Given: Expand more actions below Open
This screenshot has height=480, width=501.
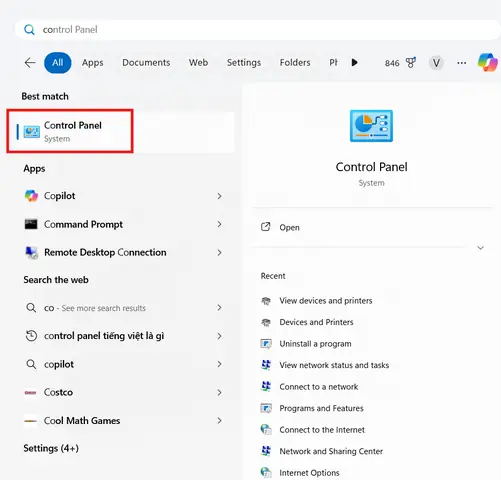Looking at the screenshot, I should [x=480, y=248].
